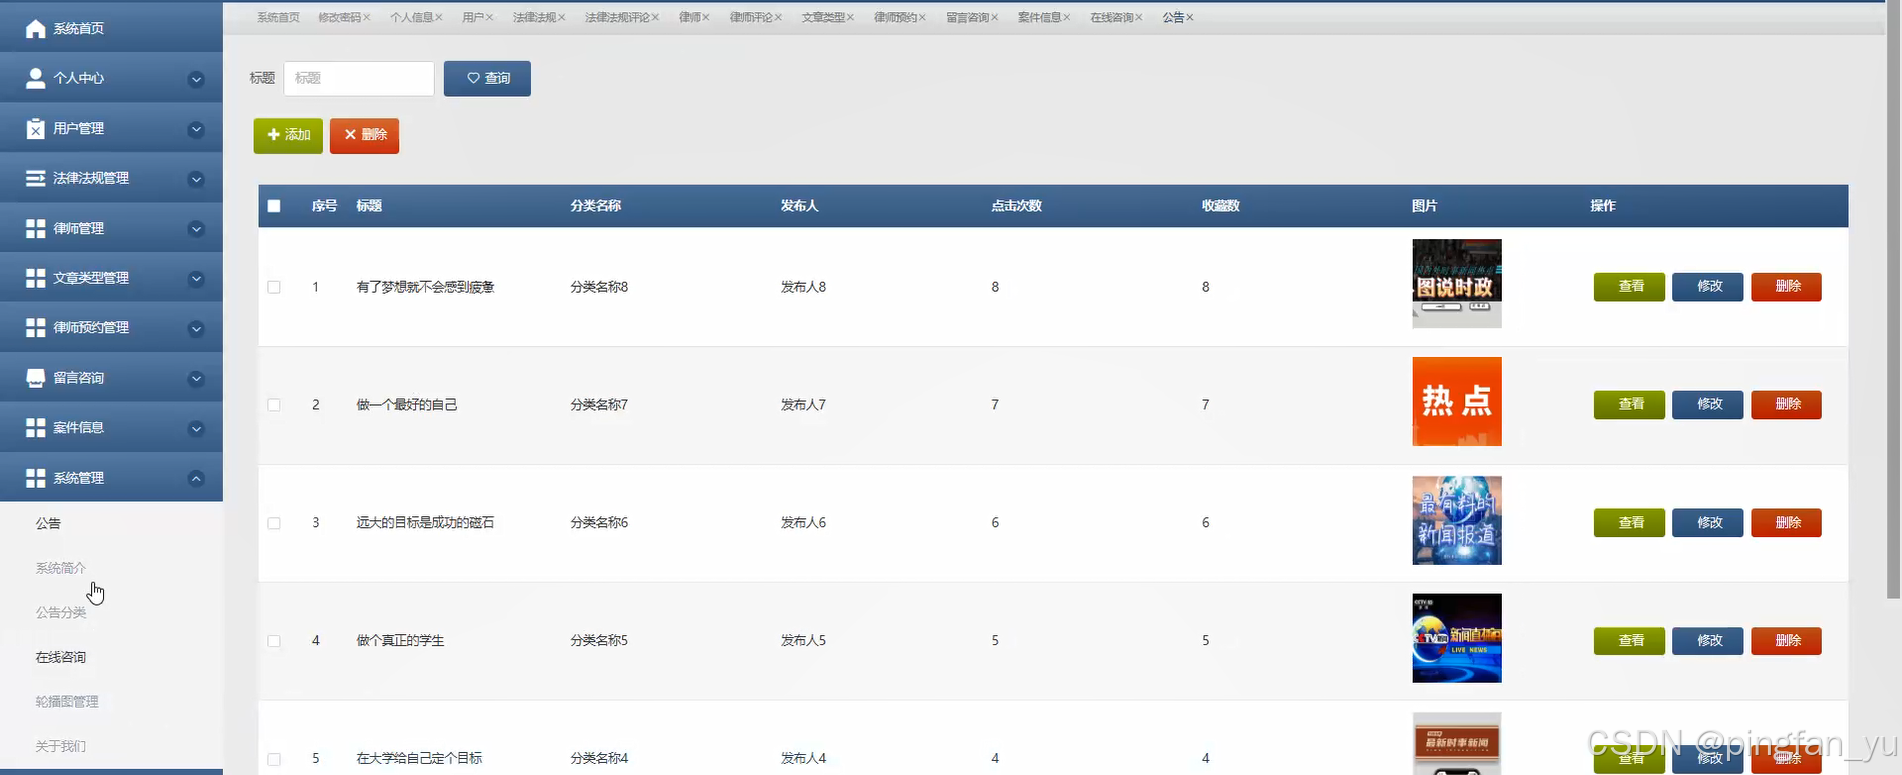Open the 关于我们 submenu item
The height and width of the screenshot is (775, 1902).
(x=61, y=746)
